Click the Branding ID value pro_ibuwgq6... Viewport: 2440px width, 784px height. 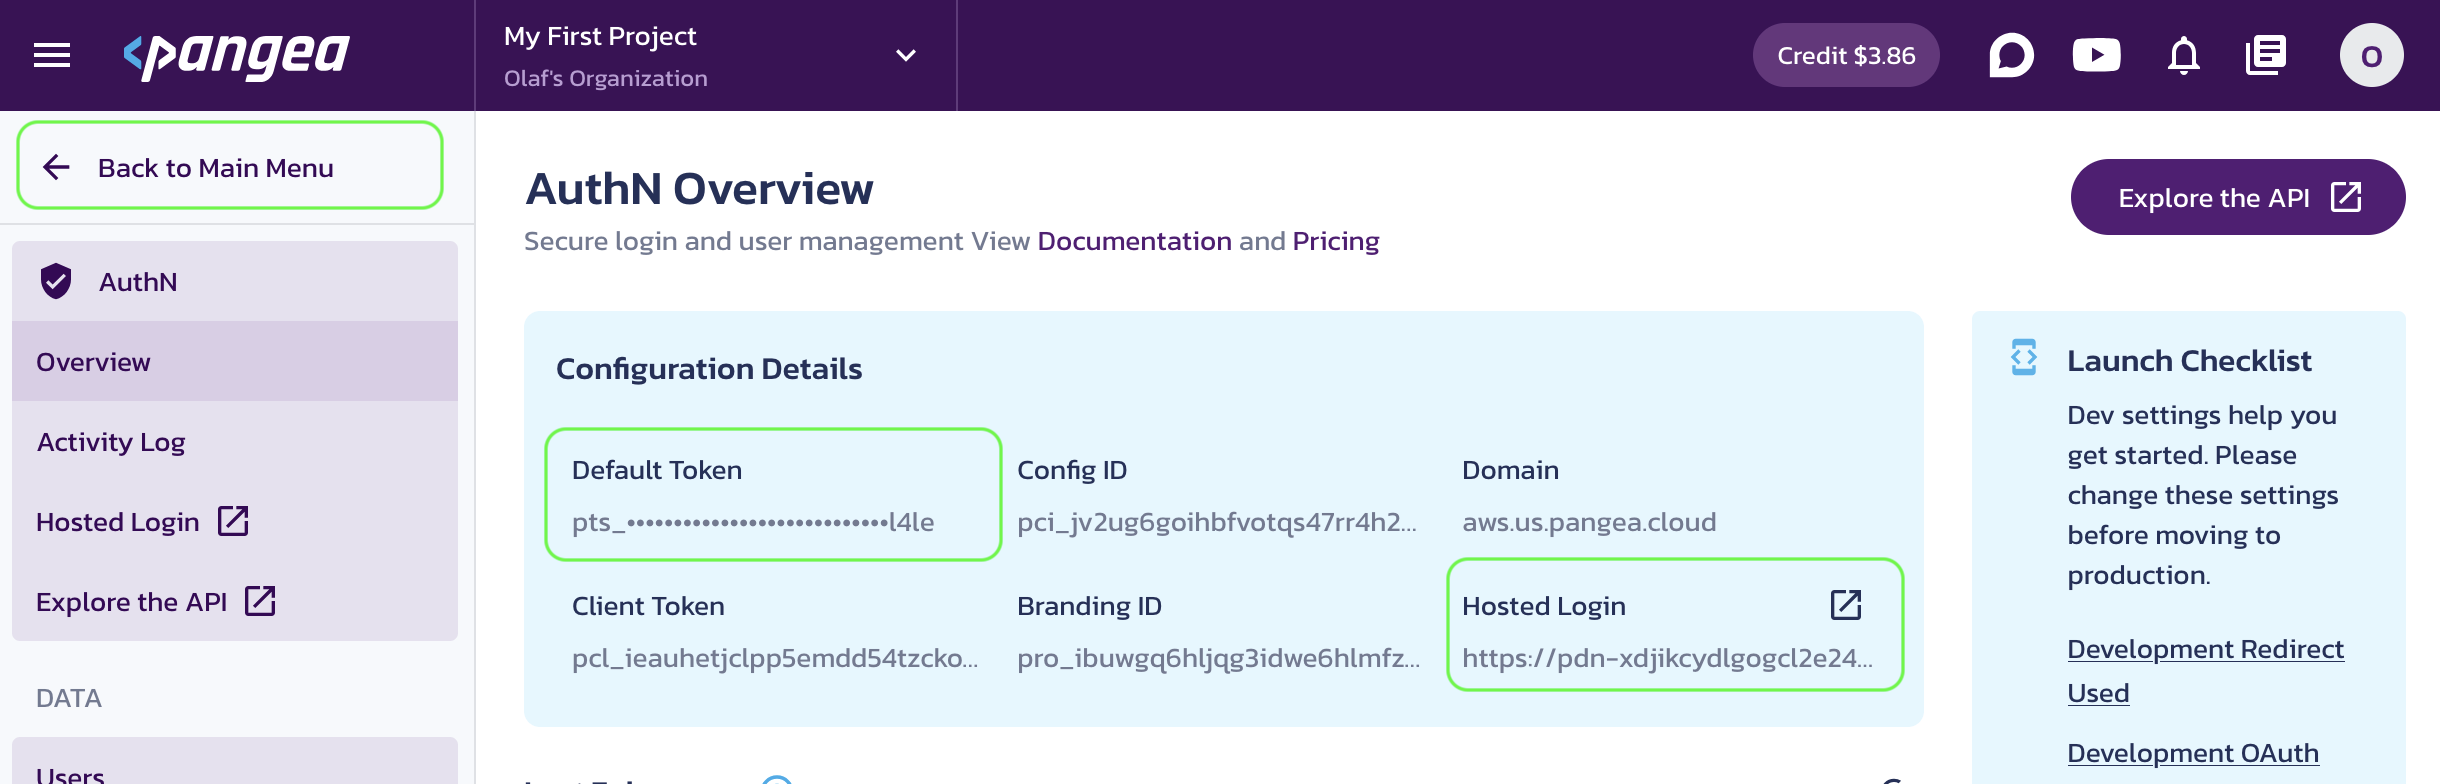pos(1218,658)
